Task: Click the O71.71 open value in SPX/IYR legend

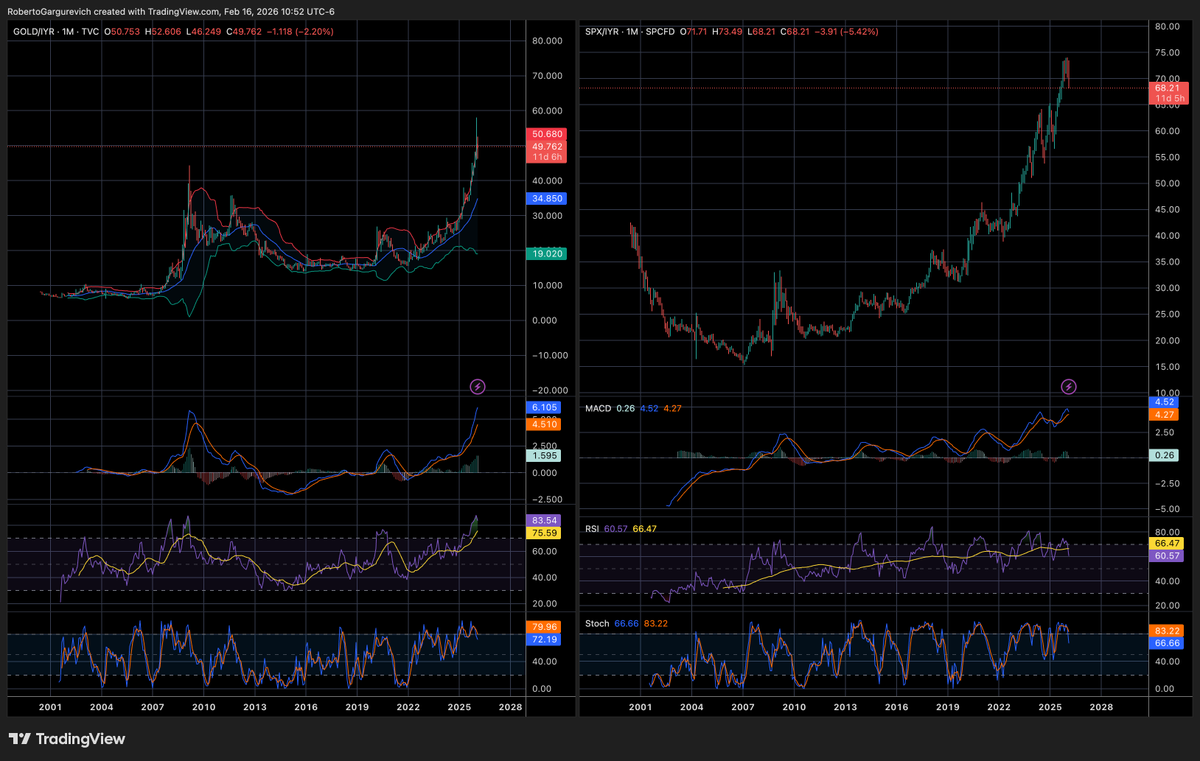Action: [x=694, y=32]
